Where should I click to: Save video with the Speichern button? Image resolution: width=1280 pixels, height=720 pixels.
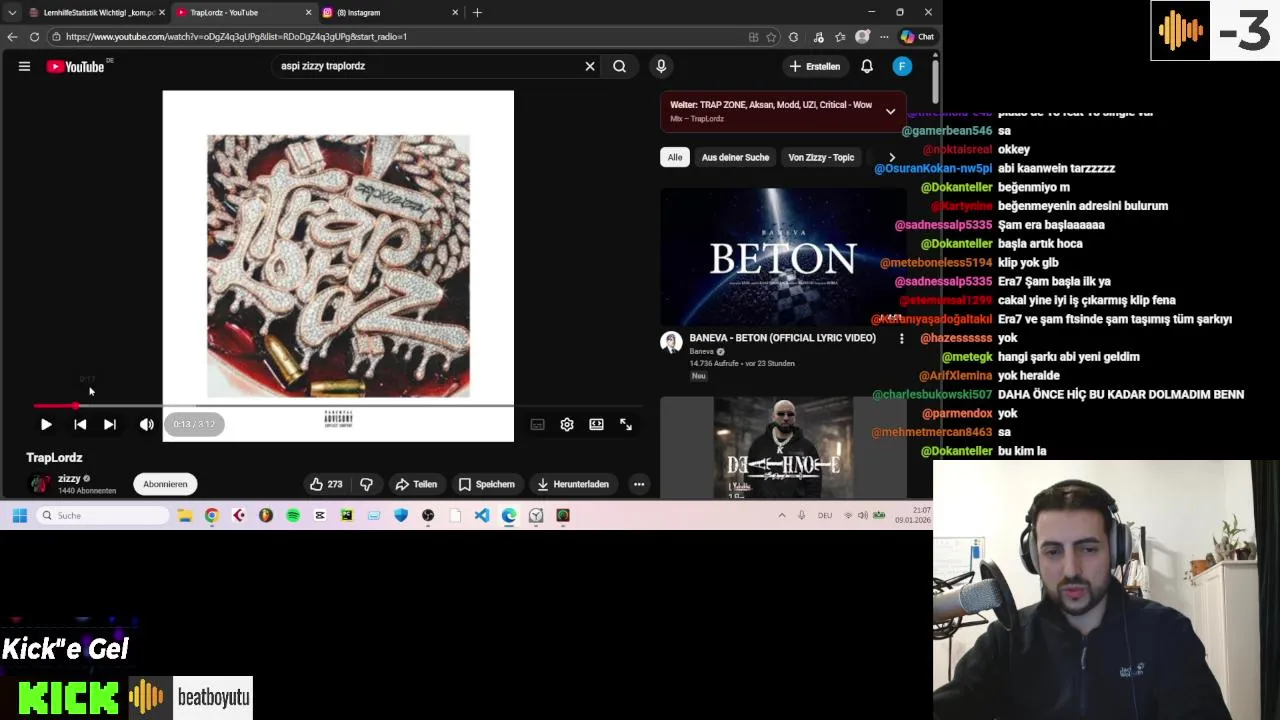click(x=487, y=484)
